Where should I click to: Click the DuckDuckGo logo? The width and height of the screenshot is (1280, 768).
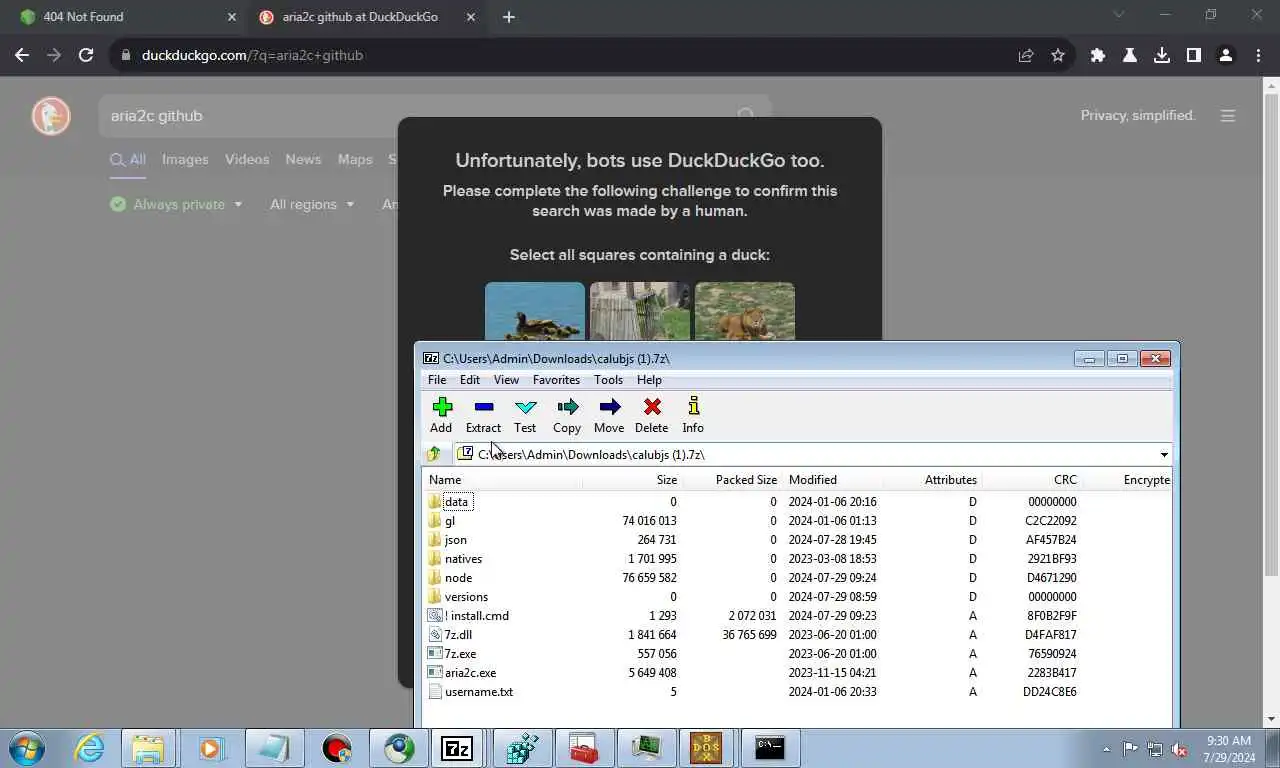[51, 116]
